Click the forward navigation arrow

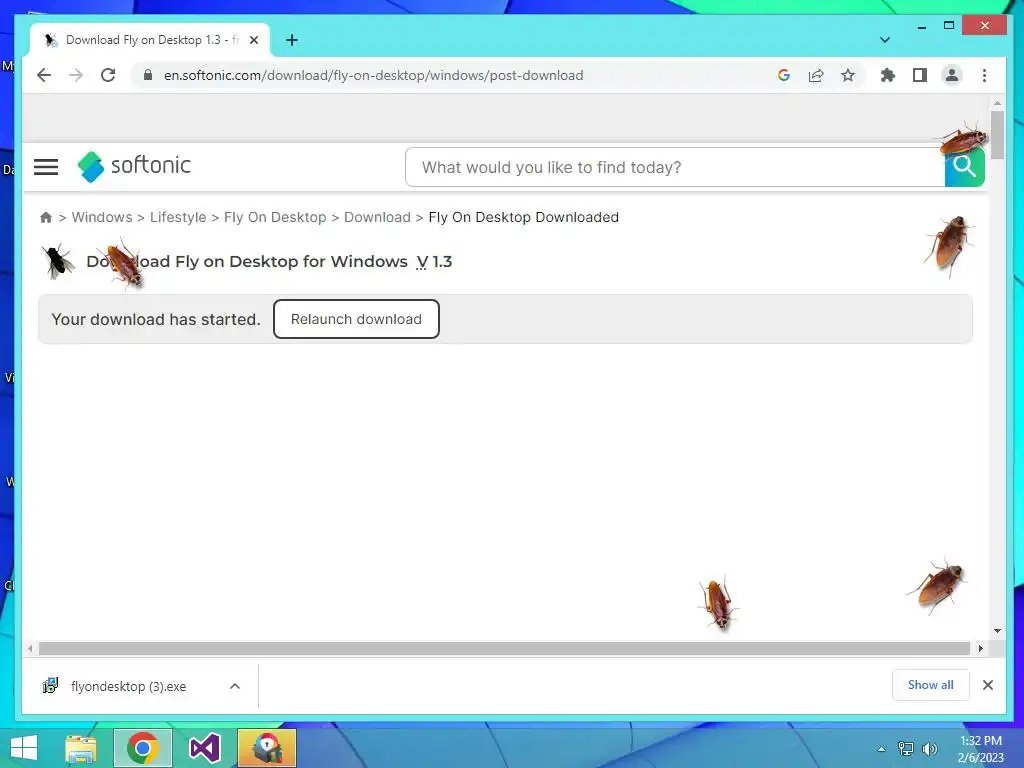click(x=76, y=75)
